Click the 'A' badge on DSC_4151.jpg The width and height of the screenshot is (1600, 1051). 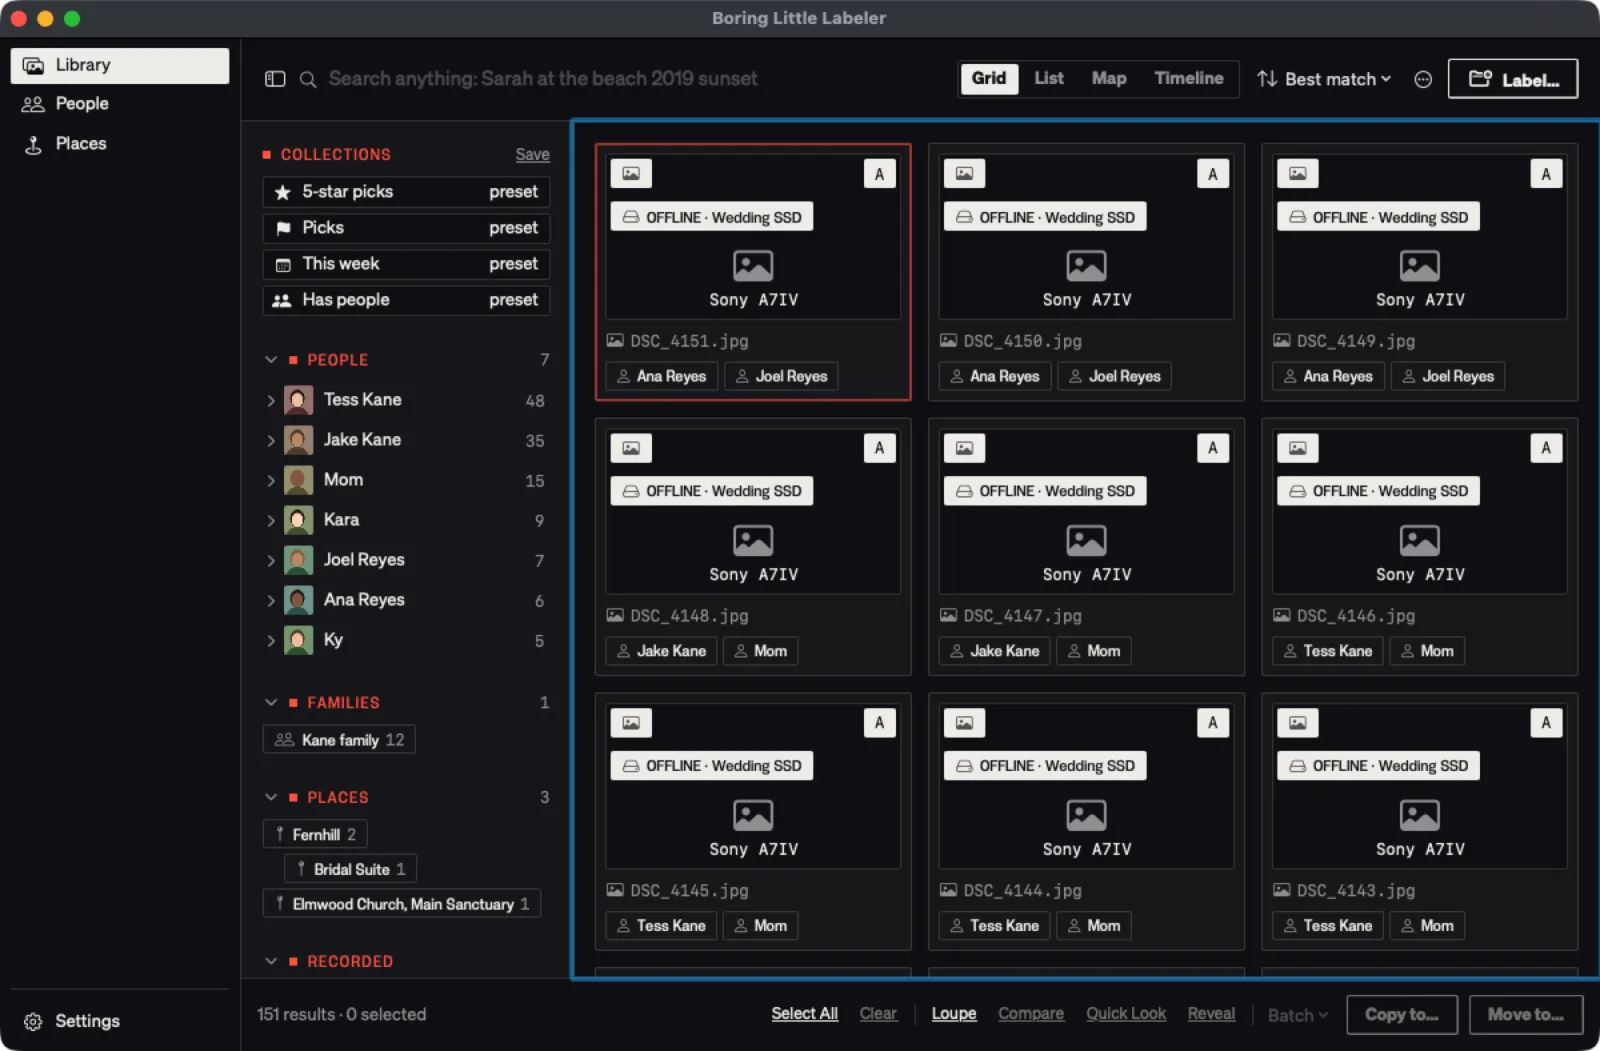click(879, 174)
